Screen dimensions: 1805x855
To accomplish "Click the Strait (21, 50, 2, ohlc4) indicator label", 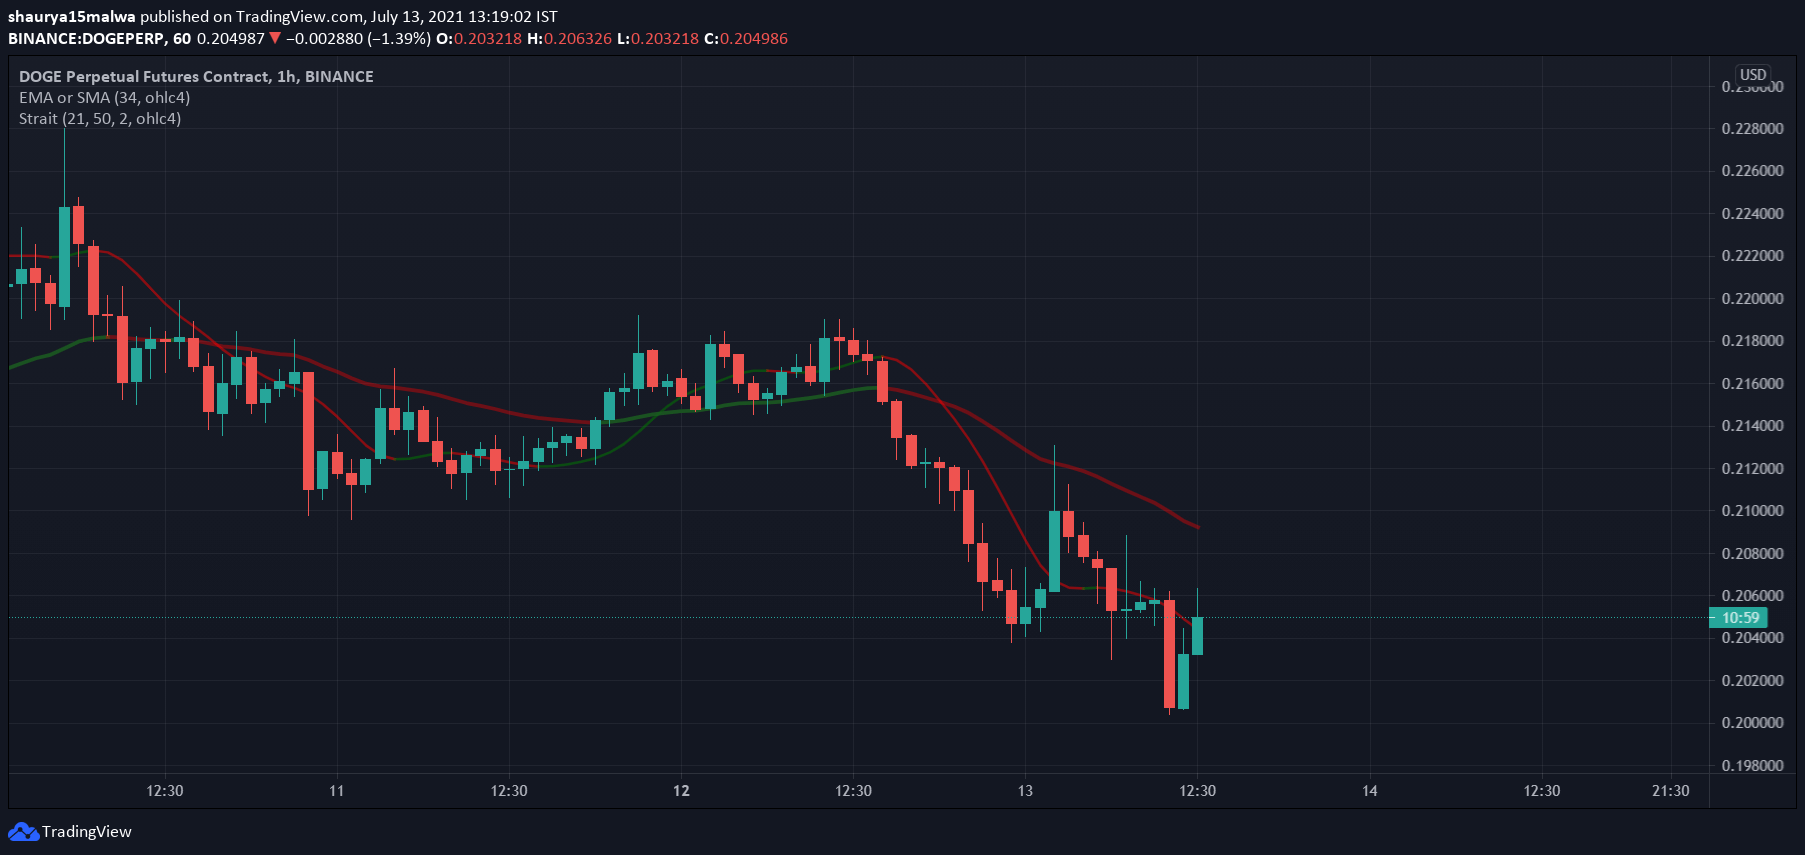I will (x=100, y=118).
